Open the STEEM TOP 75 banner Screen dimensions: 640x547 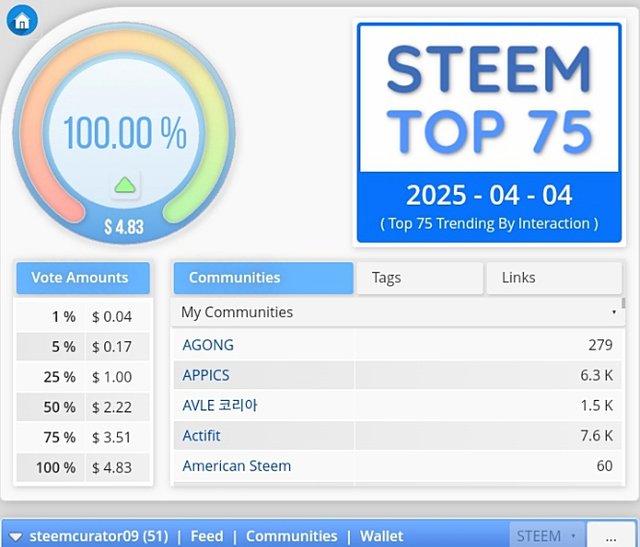click(x=489, y=132)
